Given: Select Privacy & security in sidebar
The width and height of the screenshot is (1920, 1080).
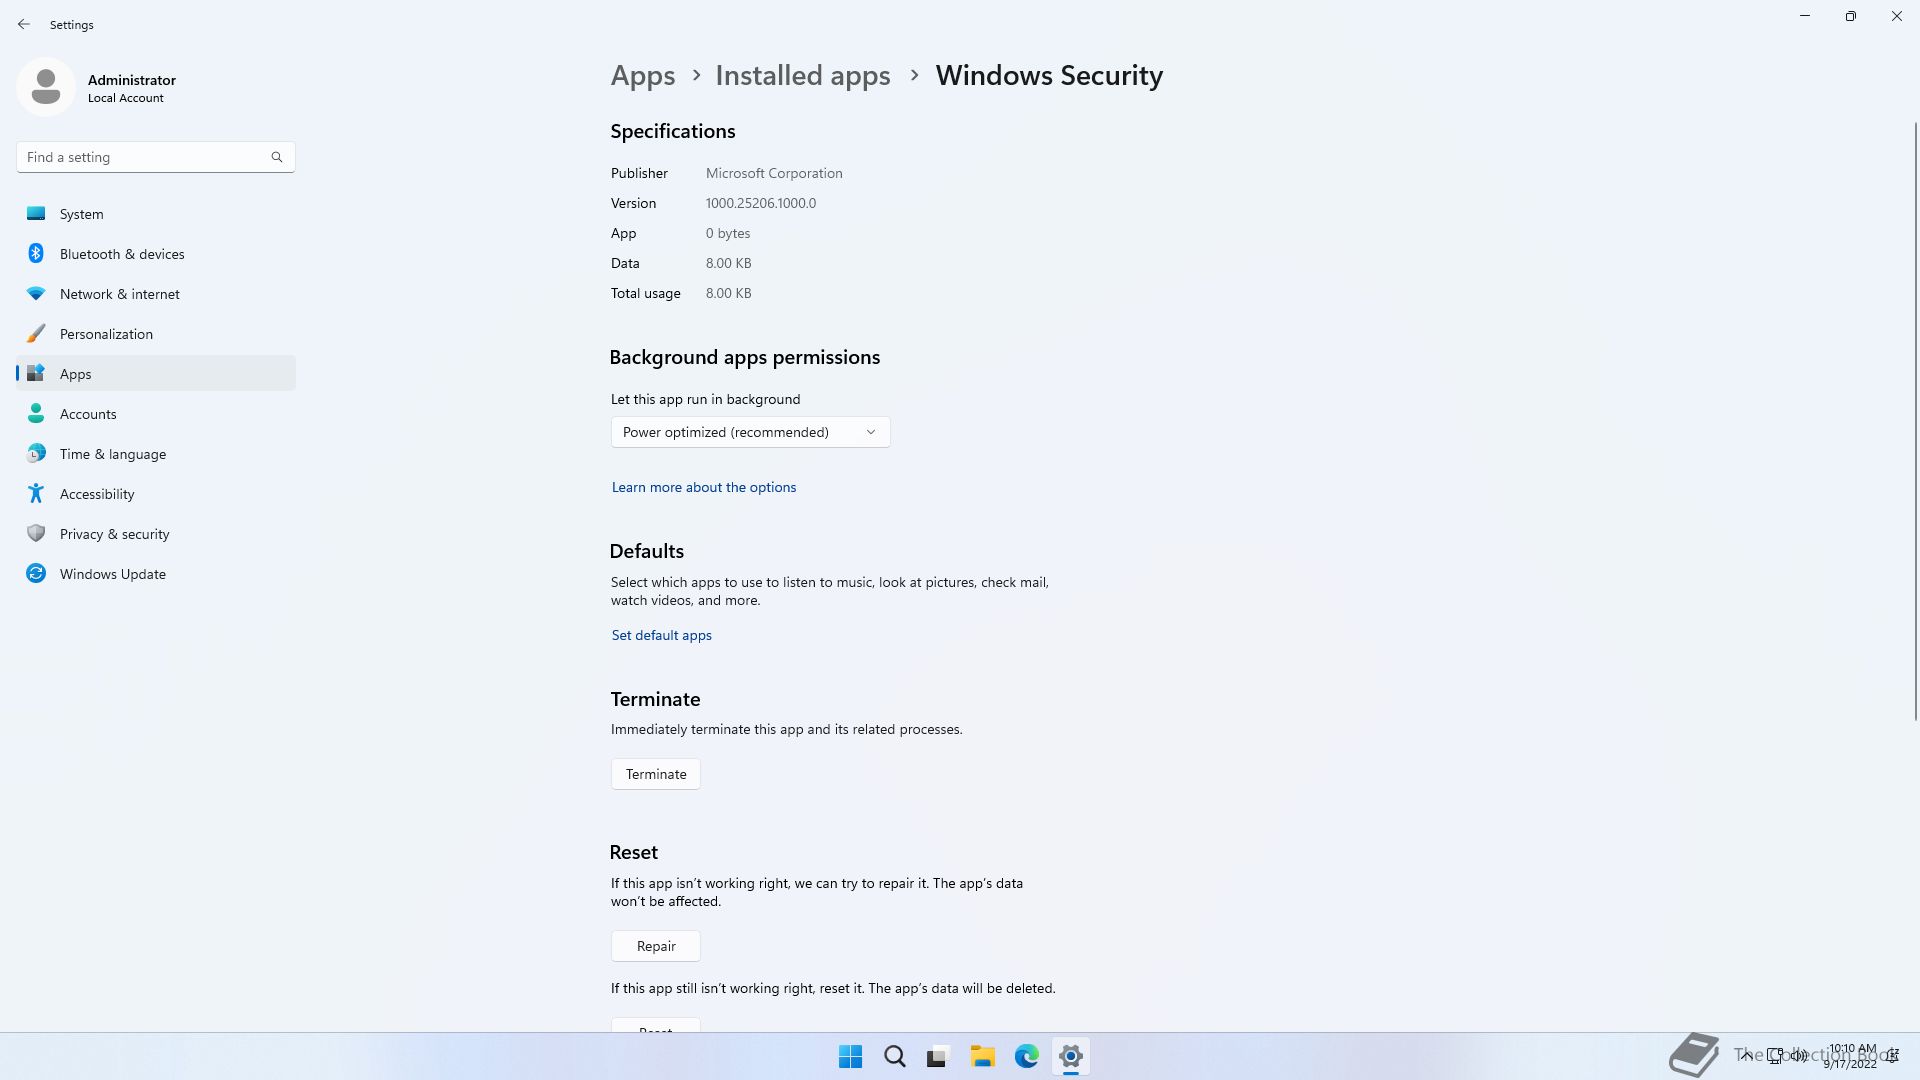Looking at the screenshot, I should click(x=156, y=533).
